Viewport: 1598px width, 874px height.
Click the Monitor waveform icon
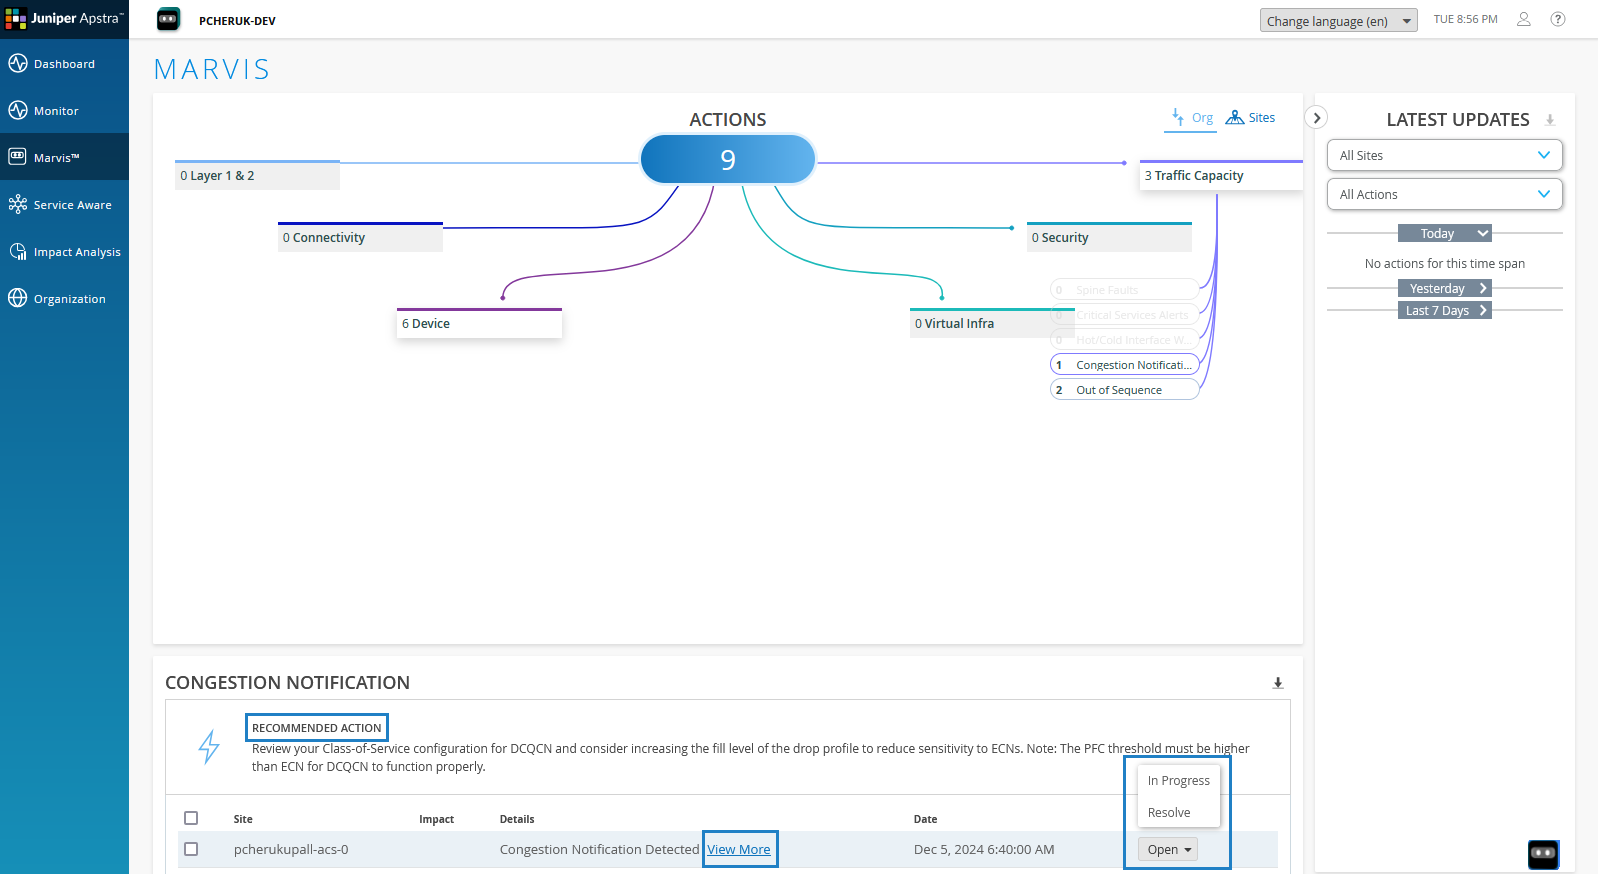coord(18,111)
